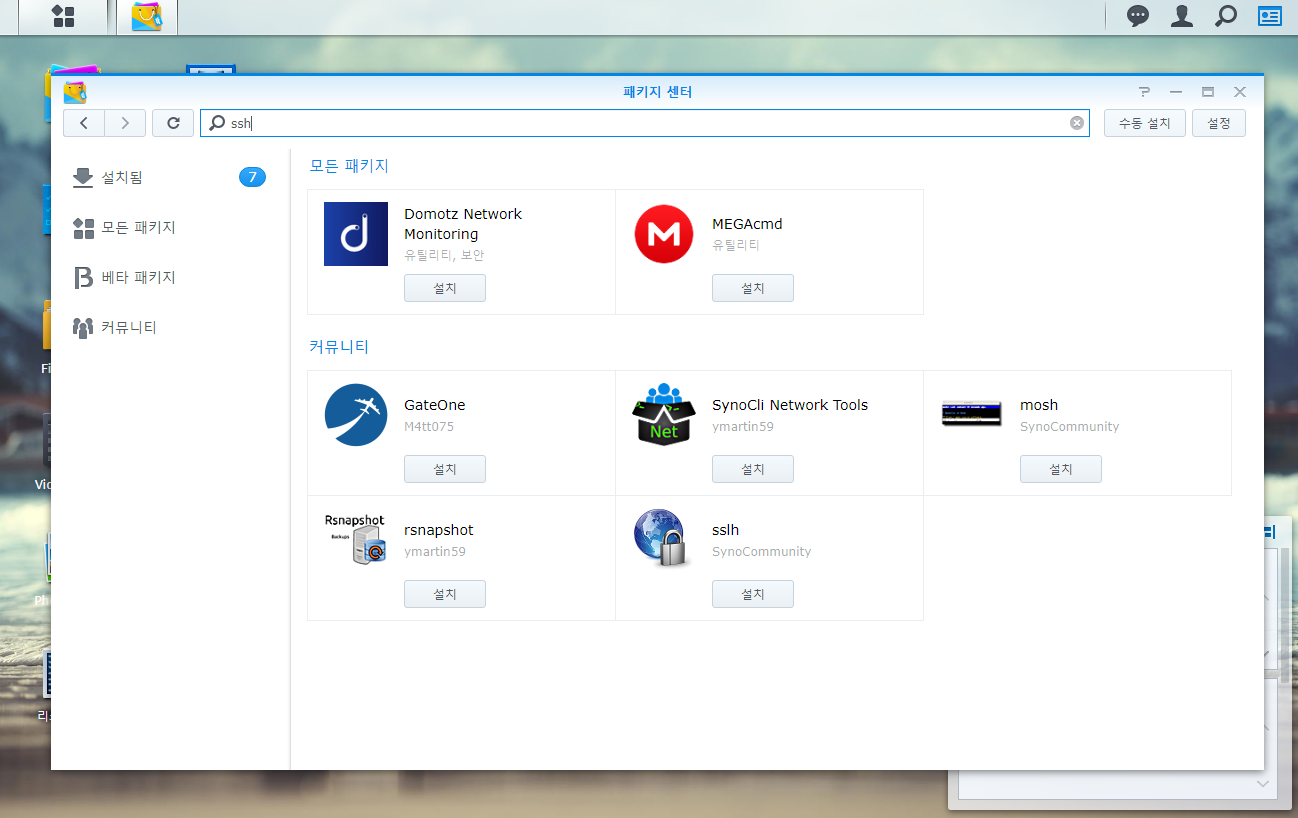Open notifications speech bubble icon
This screenshot has height=818, width=1298.
coord(1138,16)
